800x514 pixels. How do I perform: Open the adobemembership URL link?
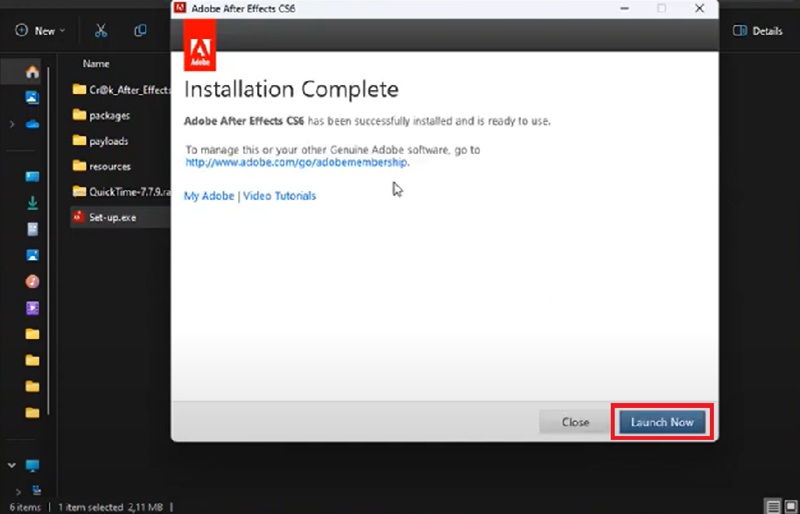click(x=296, y=162)
